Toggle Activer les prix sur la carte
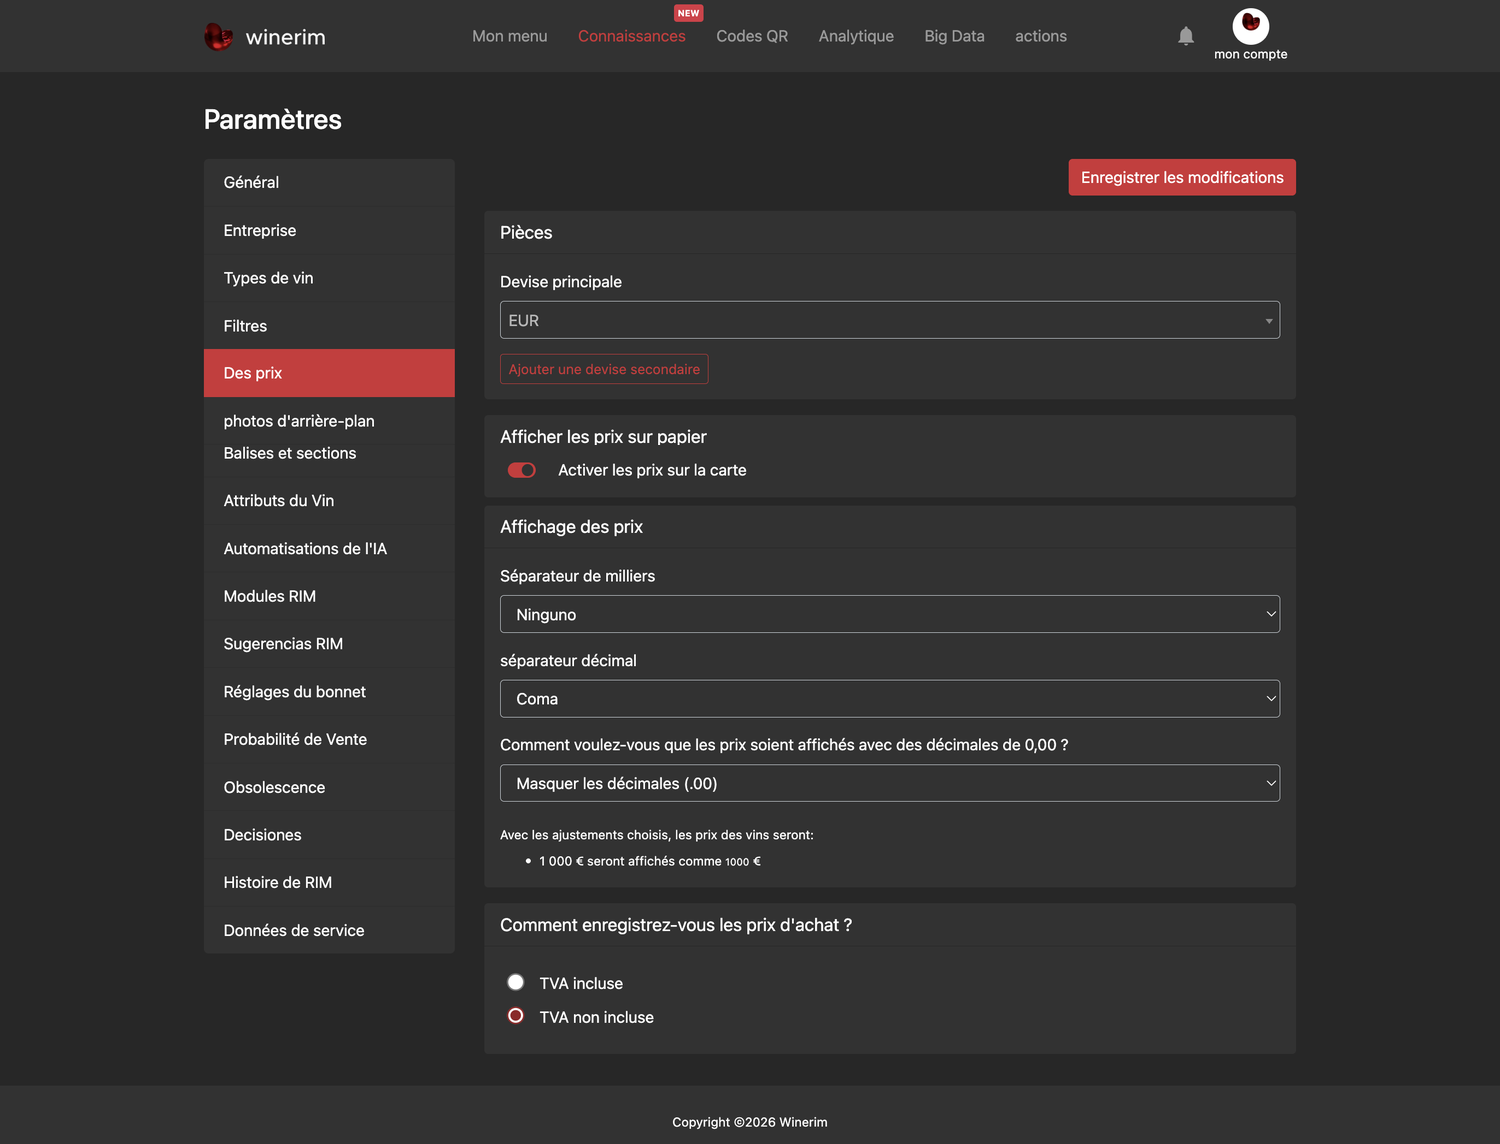The height and width of the screenshot is (1144, 1500). point(522,470)
